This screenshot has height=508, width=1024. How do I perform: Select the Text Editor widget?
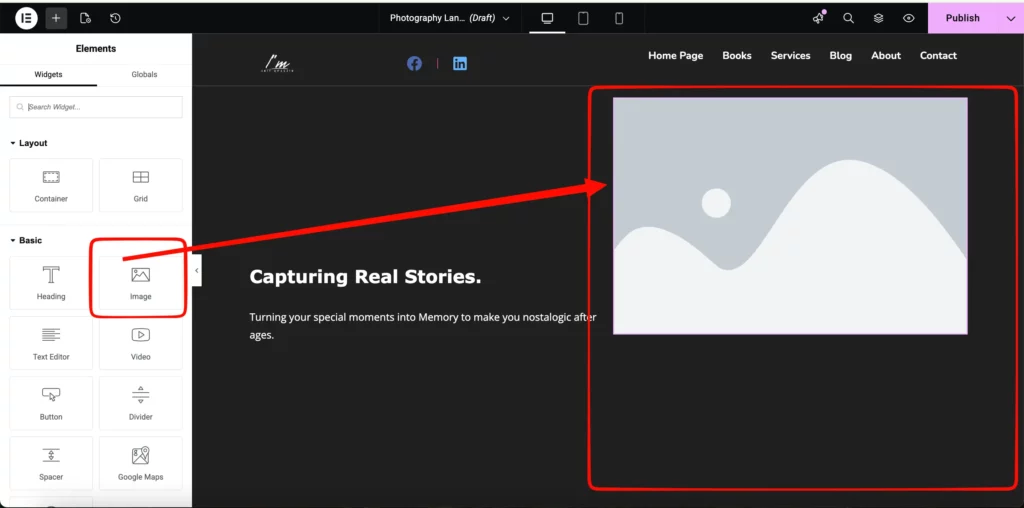(51, 343)
